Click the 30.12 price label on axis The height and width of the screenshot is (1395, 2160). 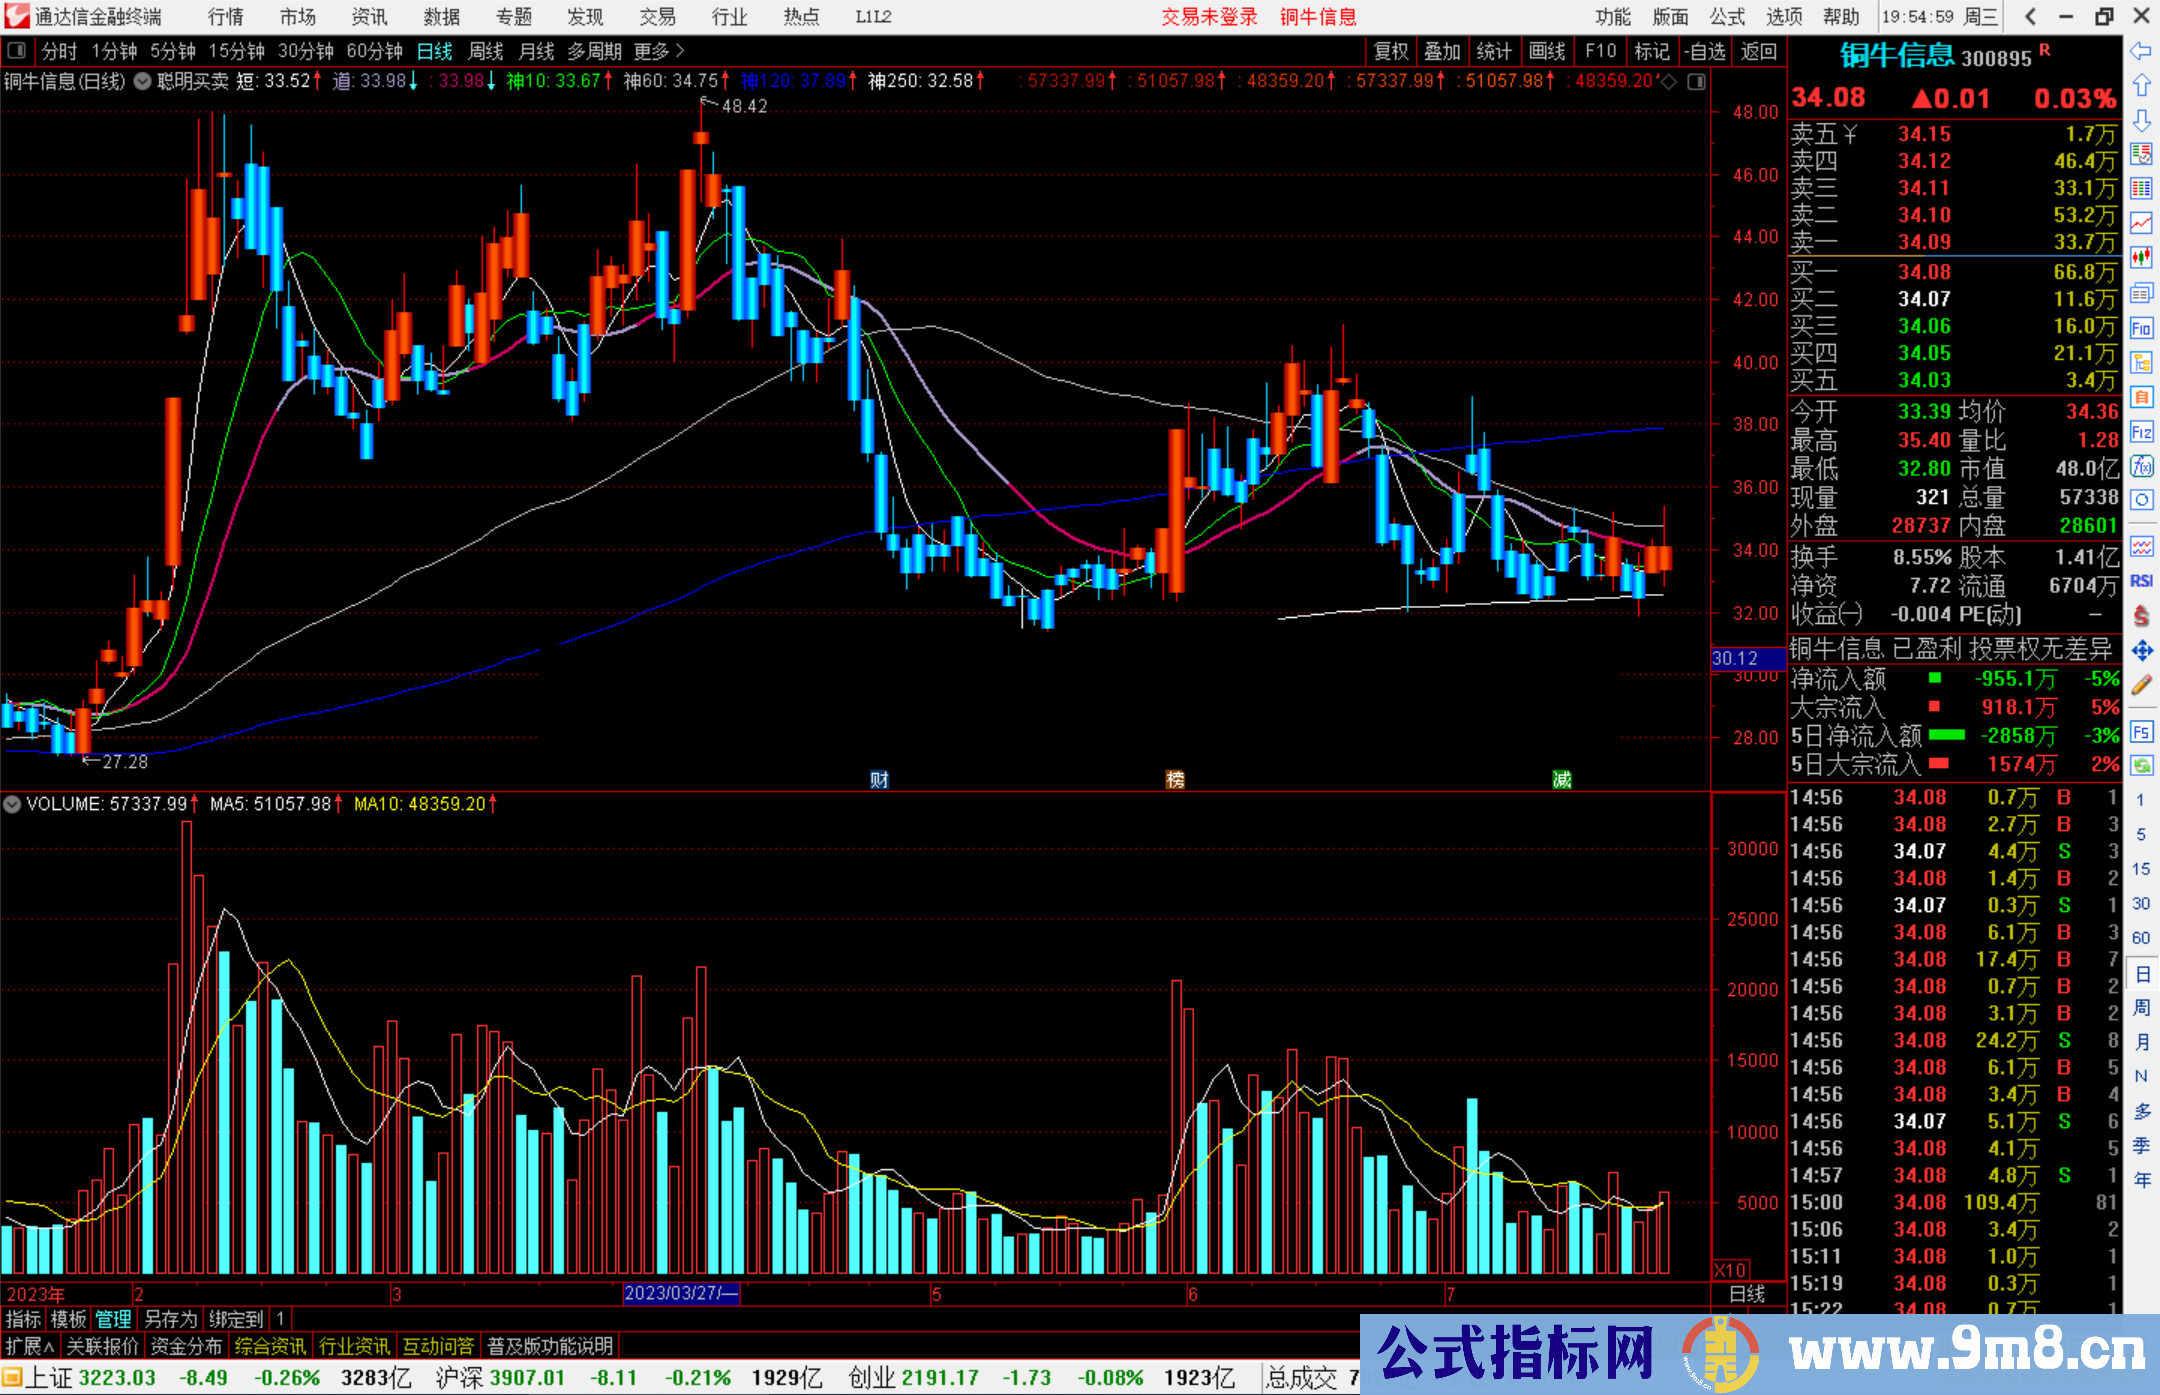(x=1748, y=658)
